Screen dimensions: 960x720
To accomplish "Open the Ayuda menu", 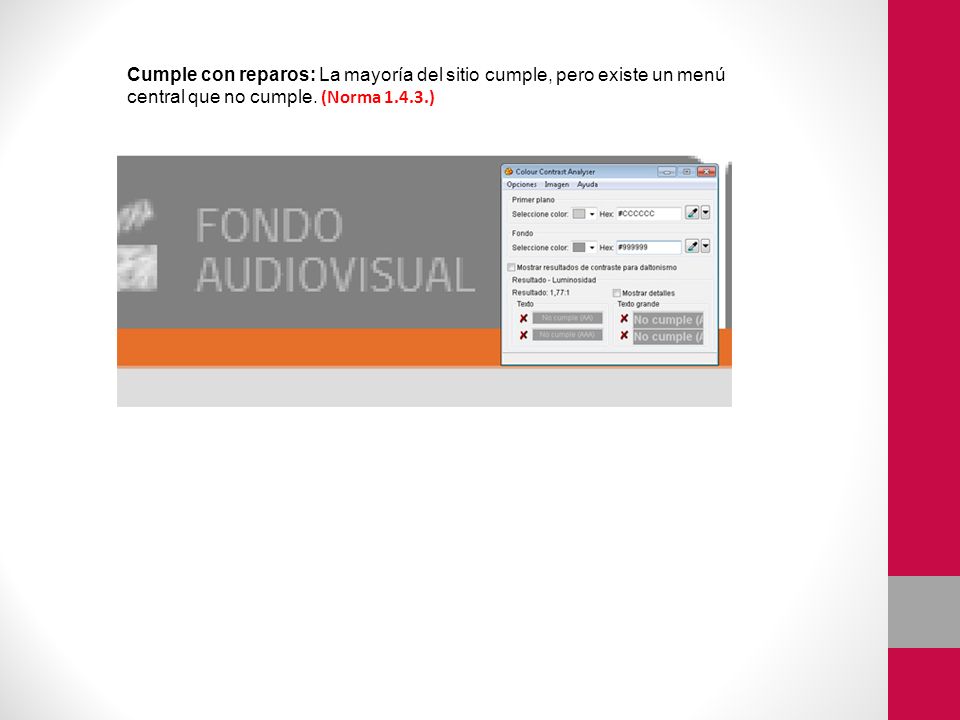I will pos(587,184).
